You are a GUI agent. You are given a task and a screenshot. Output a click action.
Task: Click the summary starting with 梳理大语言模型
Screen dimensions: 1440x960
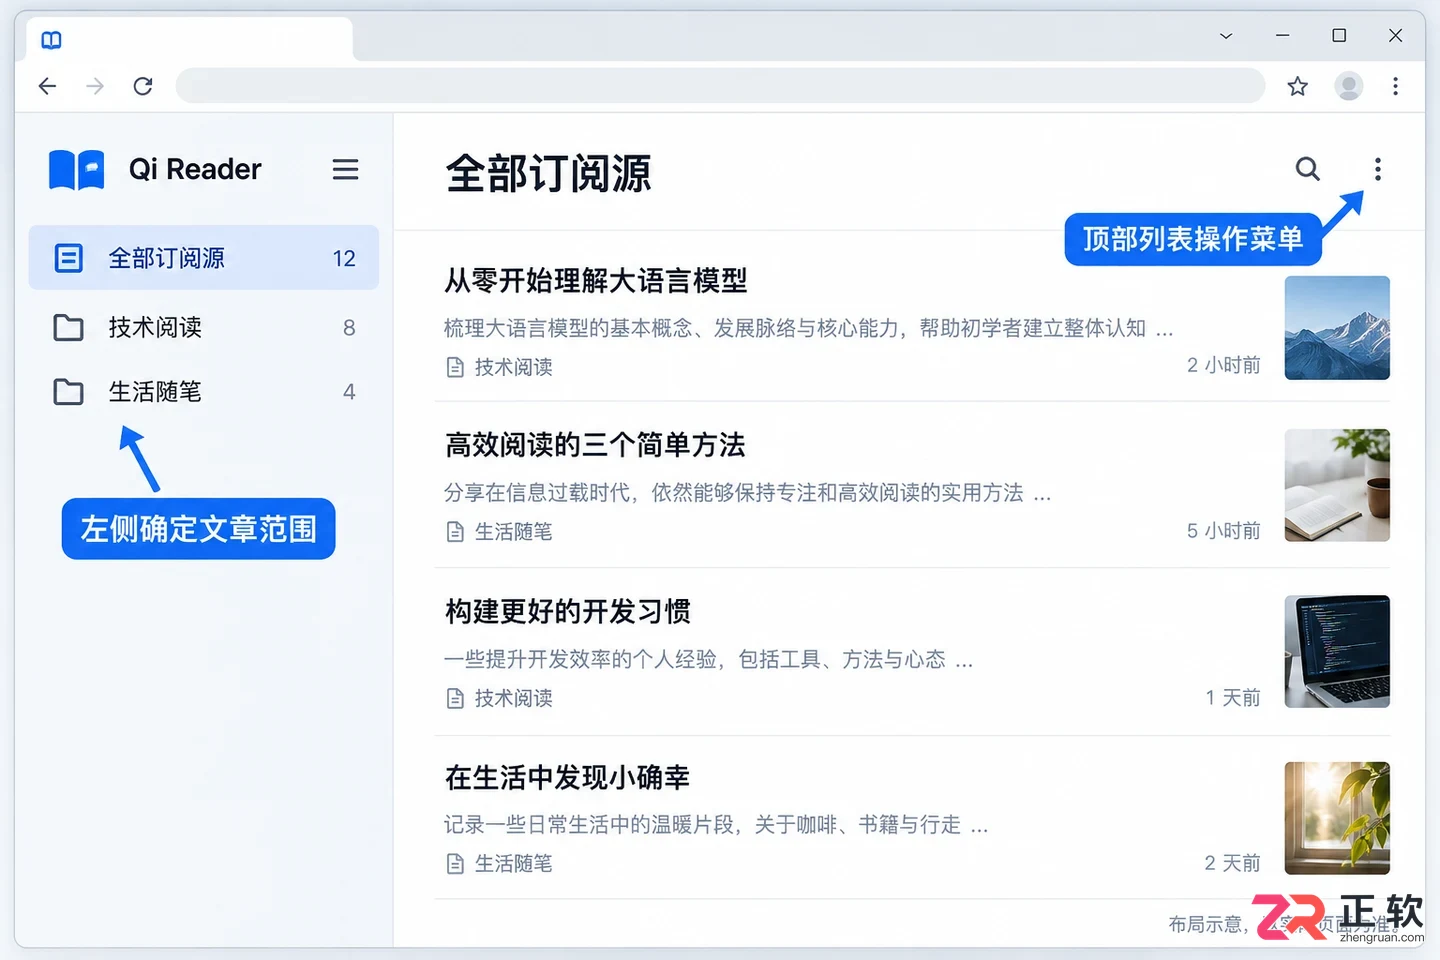coord(808,328)
